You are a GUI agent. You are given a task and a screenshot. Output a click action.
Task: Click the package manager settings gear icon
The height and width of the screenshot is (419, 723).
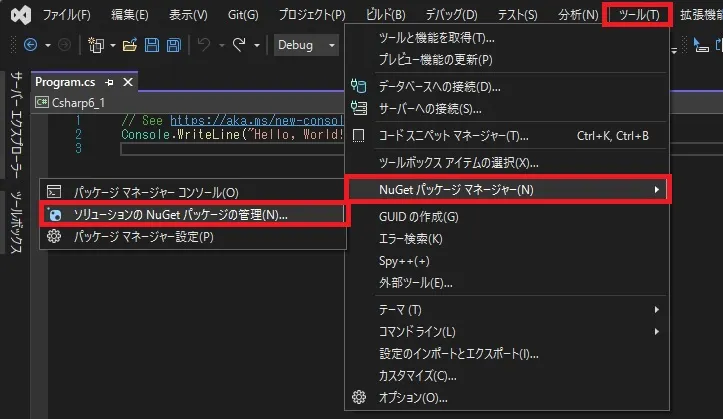54,236
